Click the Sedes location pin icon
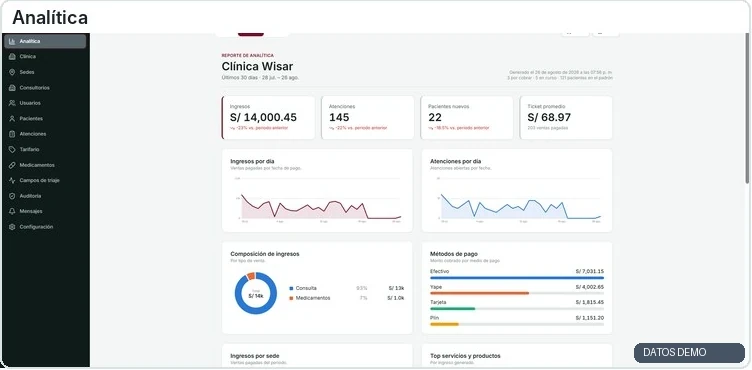The height and width of the screenshot is (370, 752). (12, 72)
